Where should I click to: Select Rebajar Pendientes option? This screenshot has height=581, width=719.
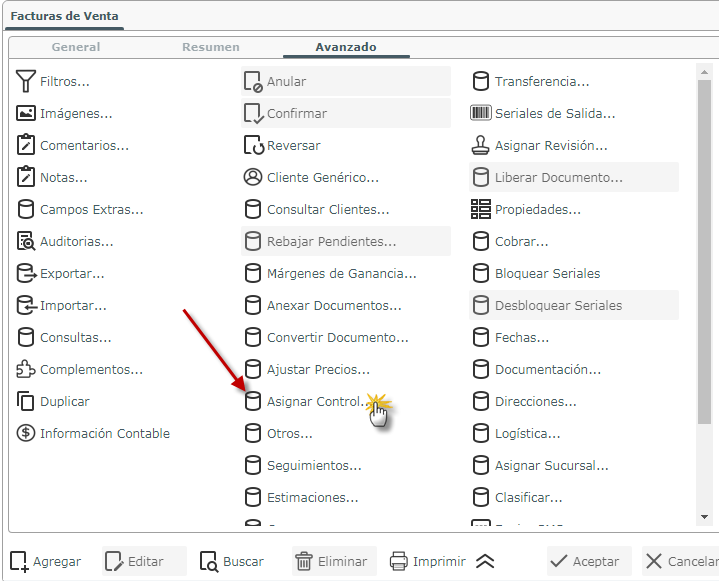tap(346, 241)
